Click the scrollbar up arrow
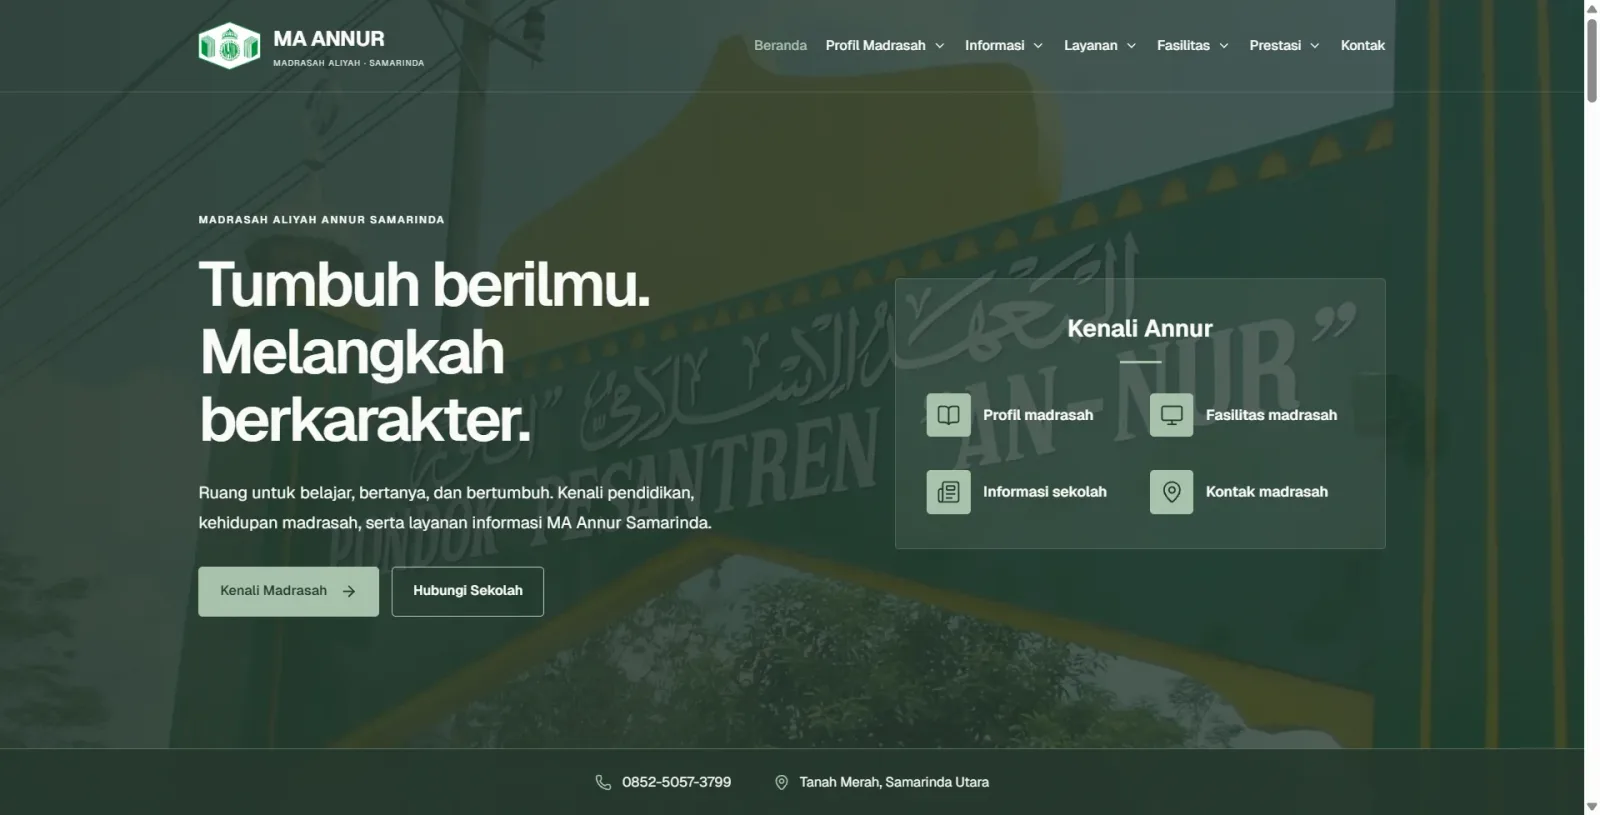This screenshot has width=1600, height=815. (x=1592, y=8)
